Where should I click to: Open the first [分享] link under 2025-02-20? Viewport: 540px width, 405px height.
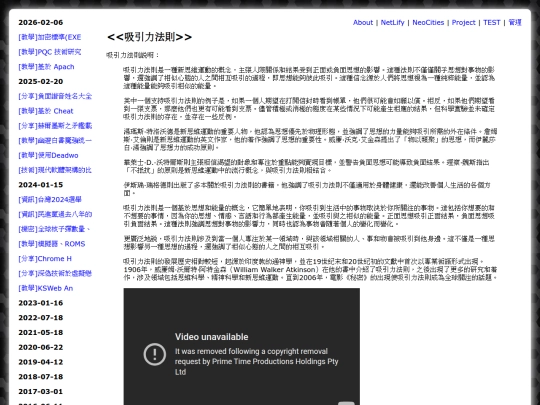point(55,96)
